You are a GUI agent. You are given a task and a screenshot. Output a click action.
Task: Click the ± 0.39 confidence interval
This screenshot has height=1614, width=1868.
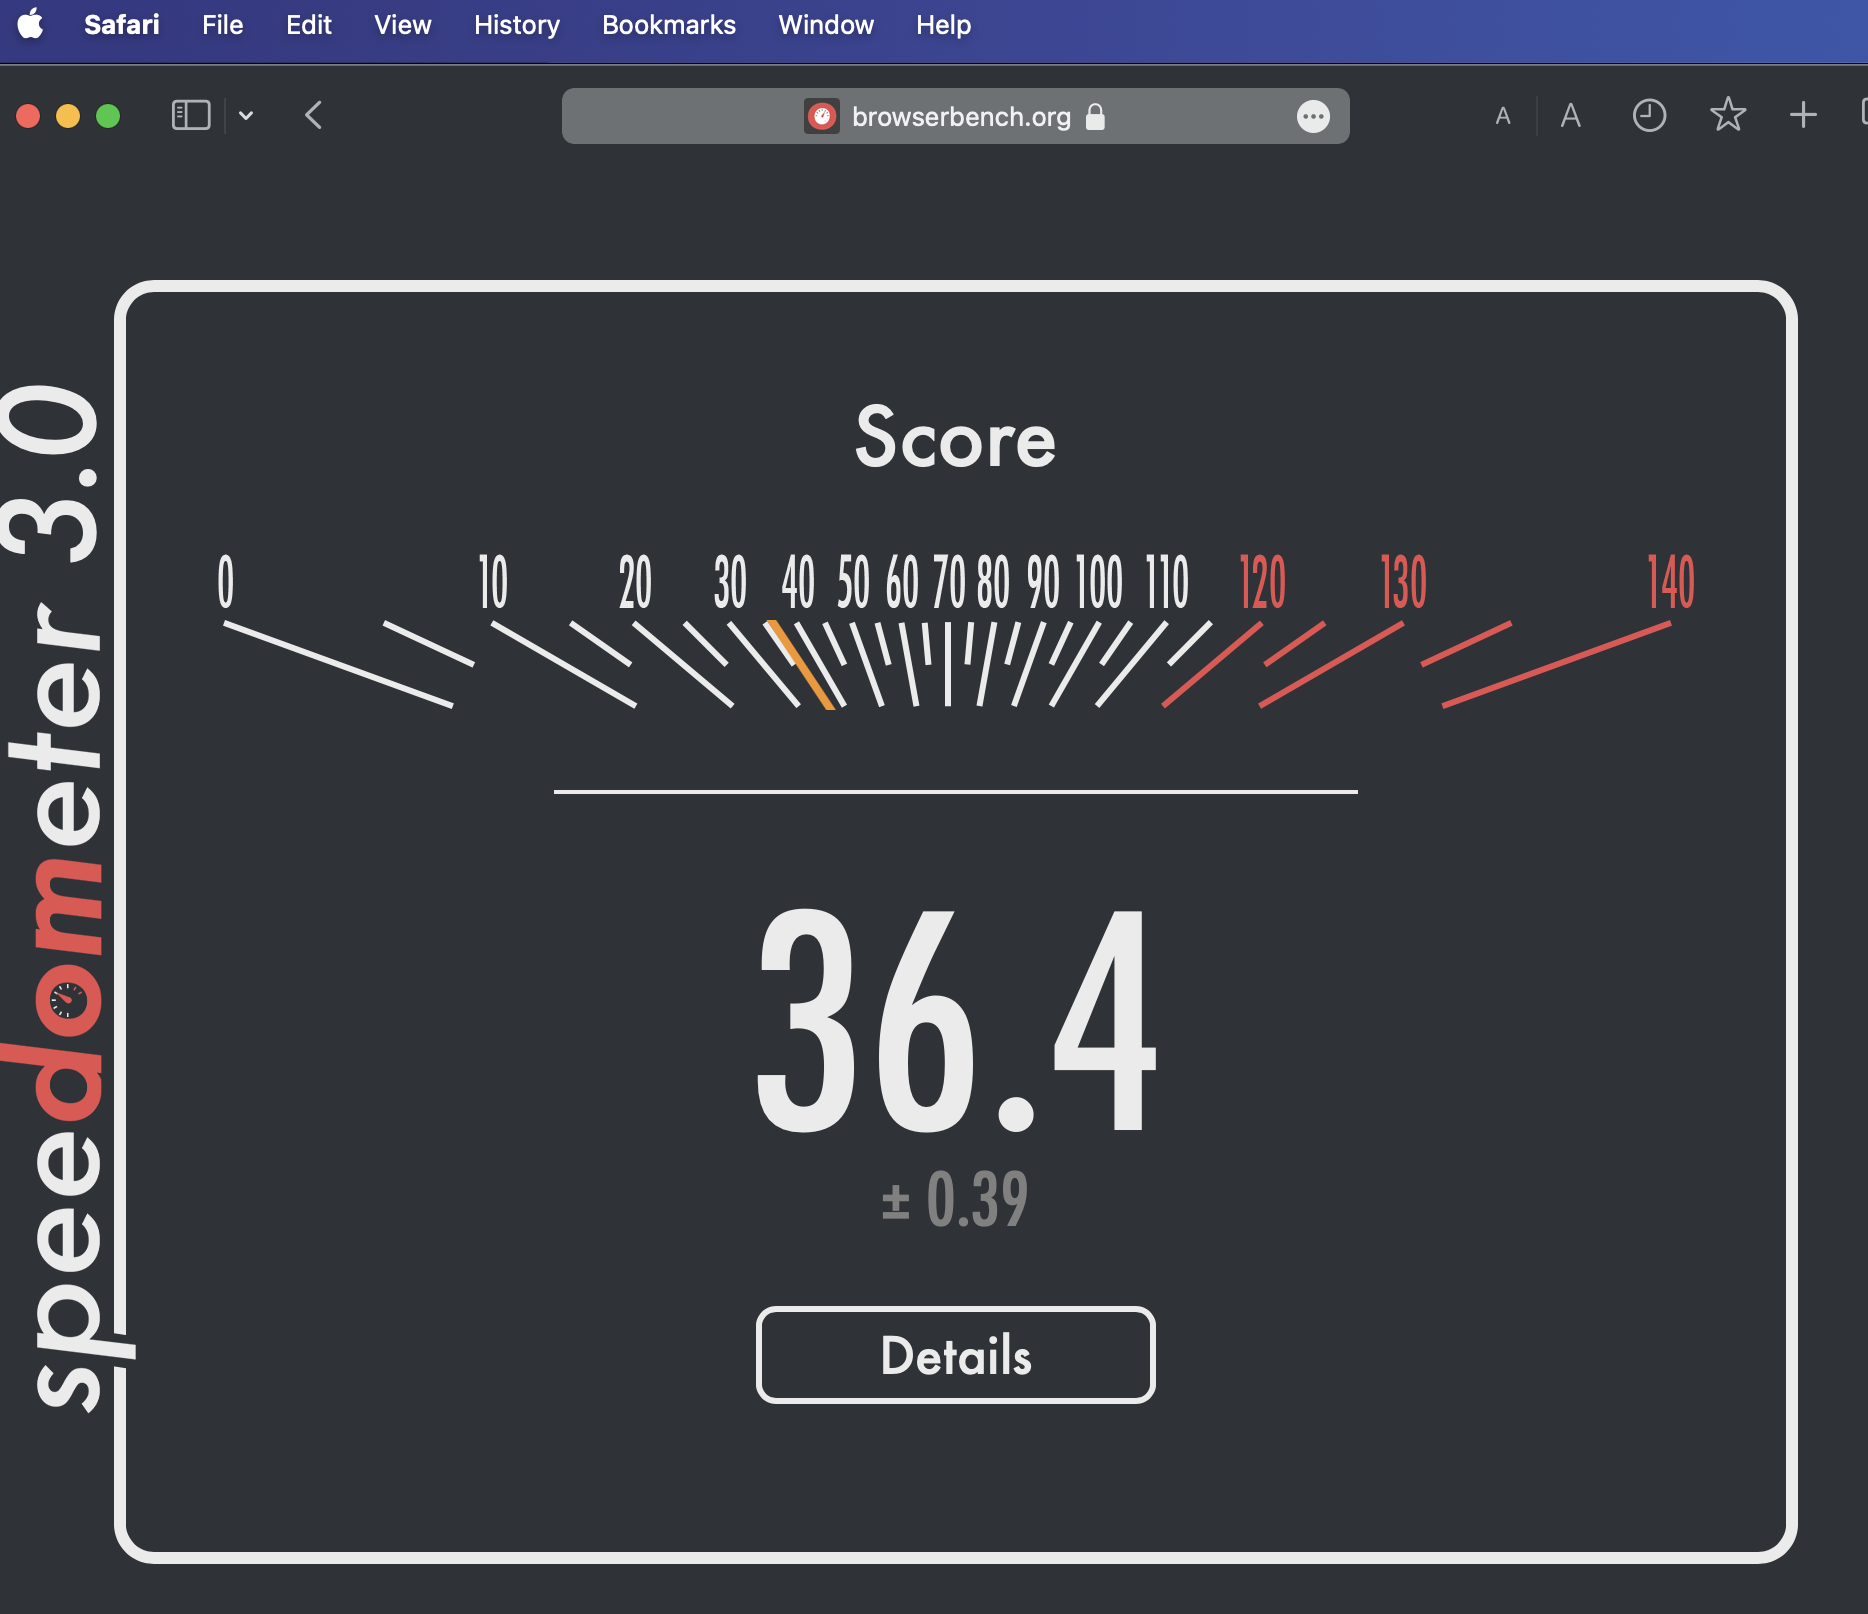955,1199
